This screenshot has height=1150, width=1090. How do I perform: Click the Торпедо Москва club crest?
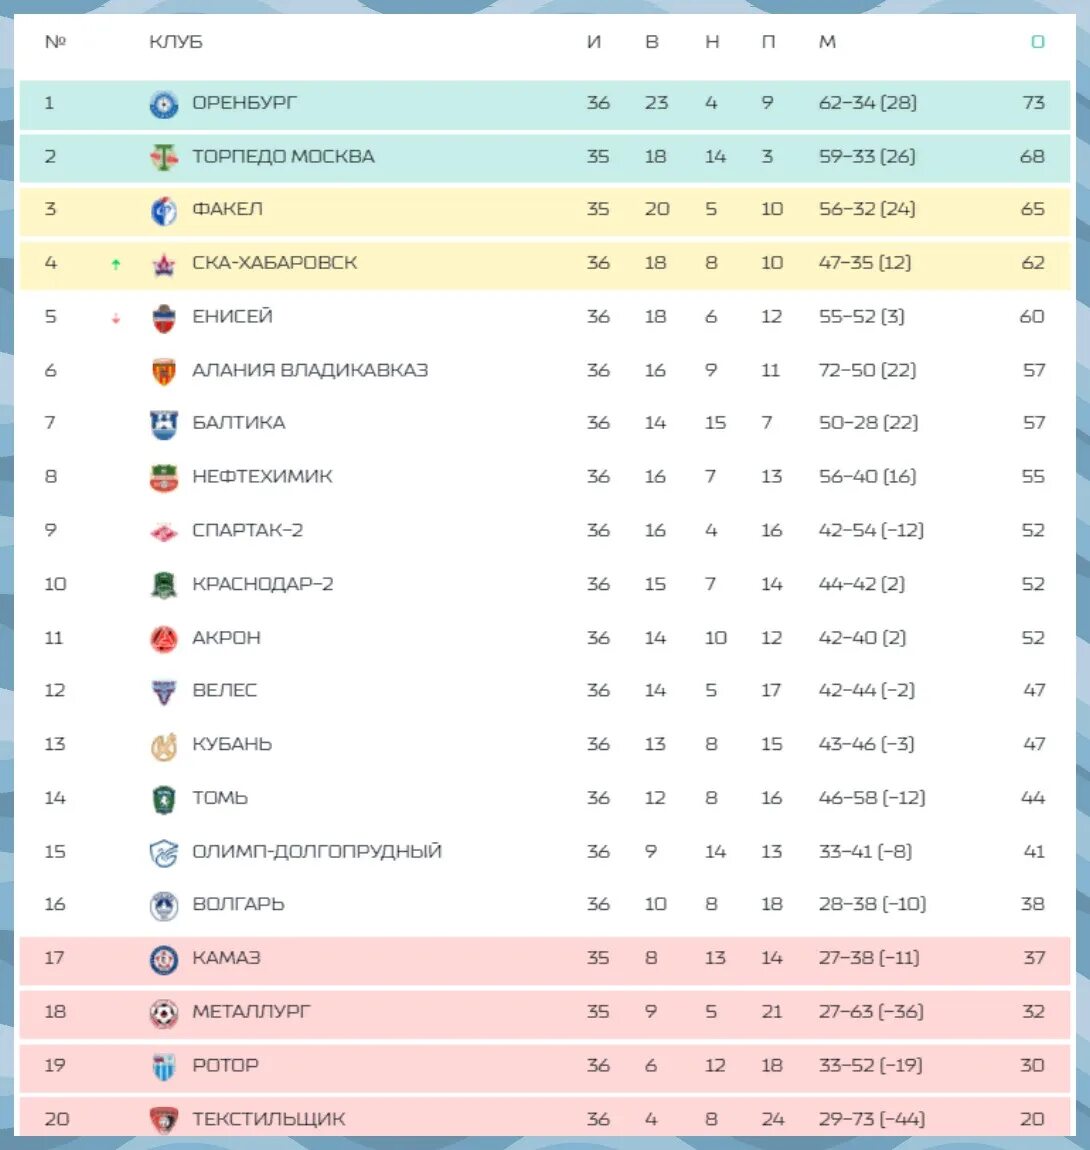[x=164, y=157]
